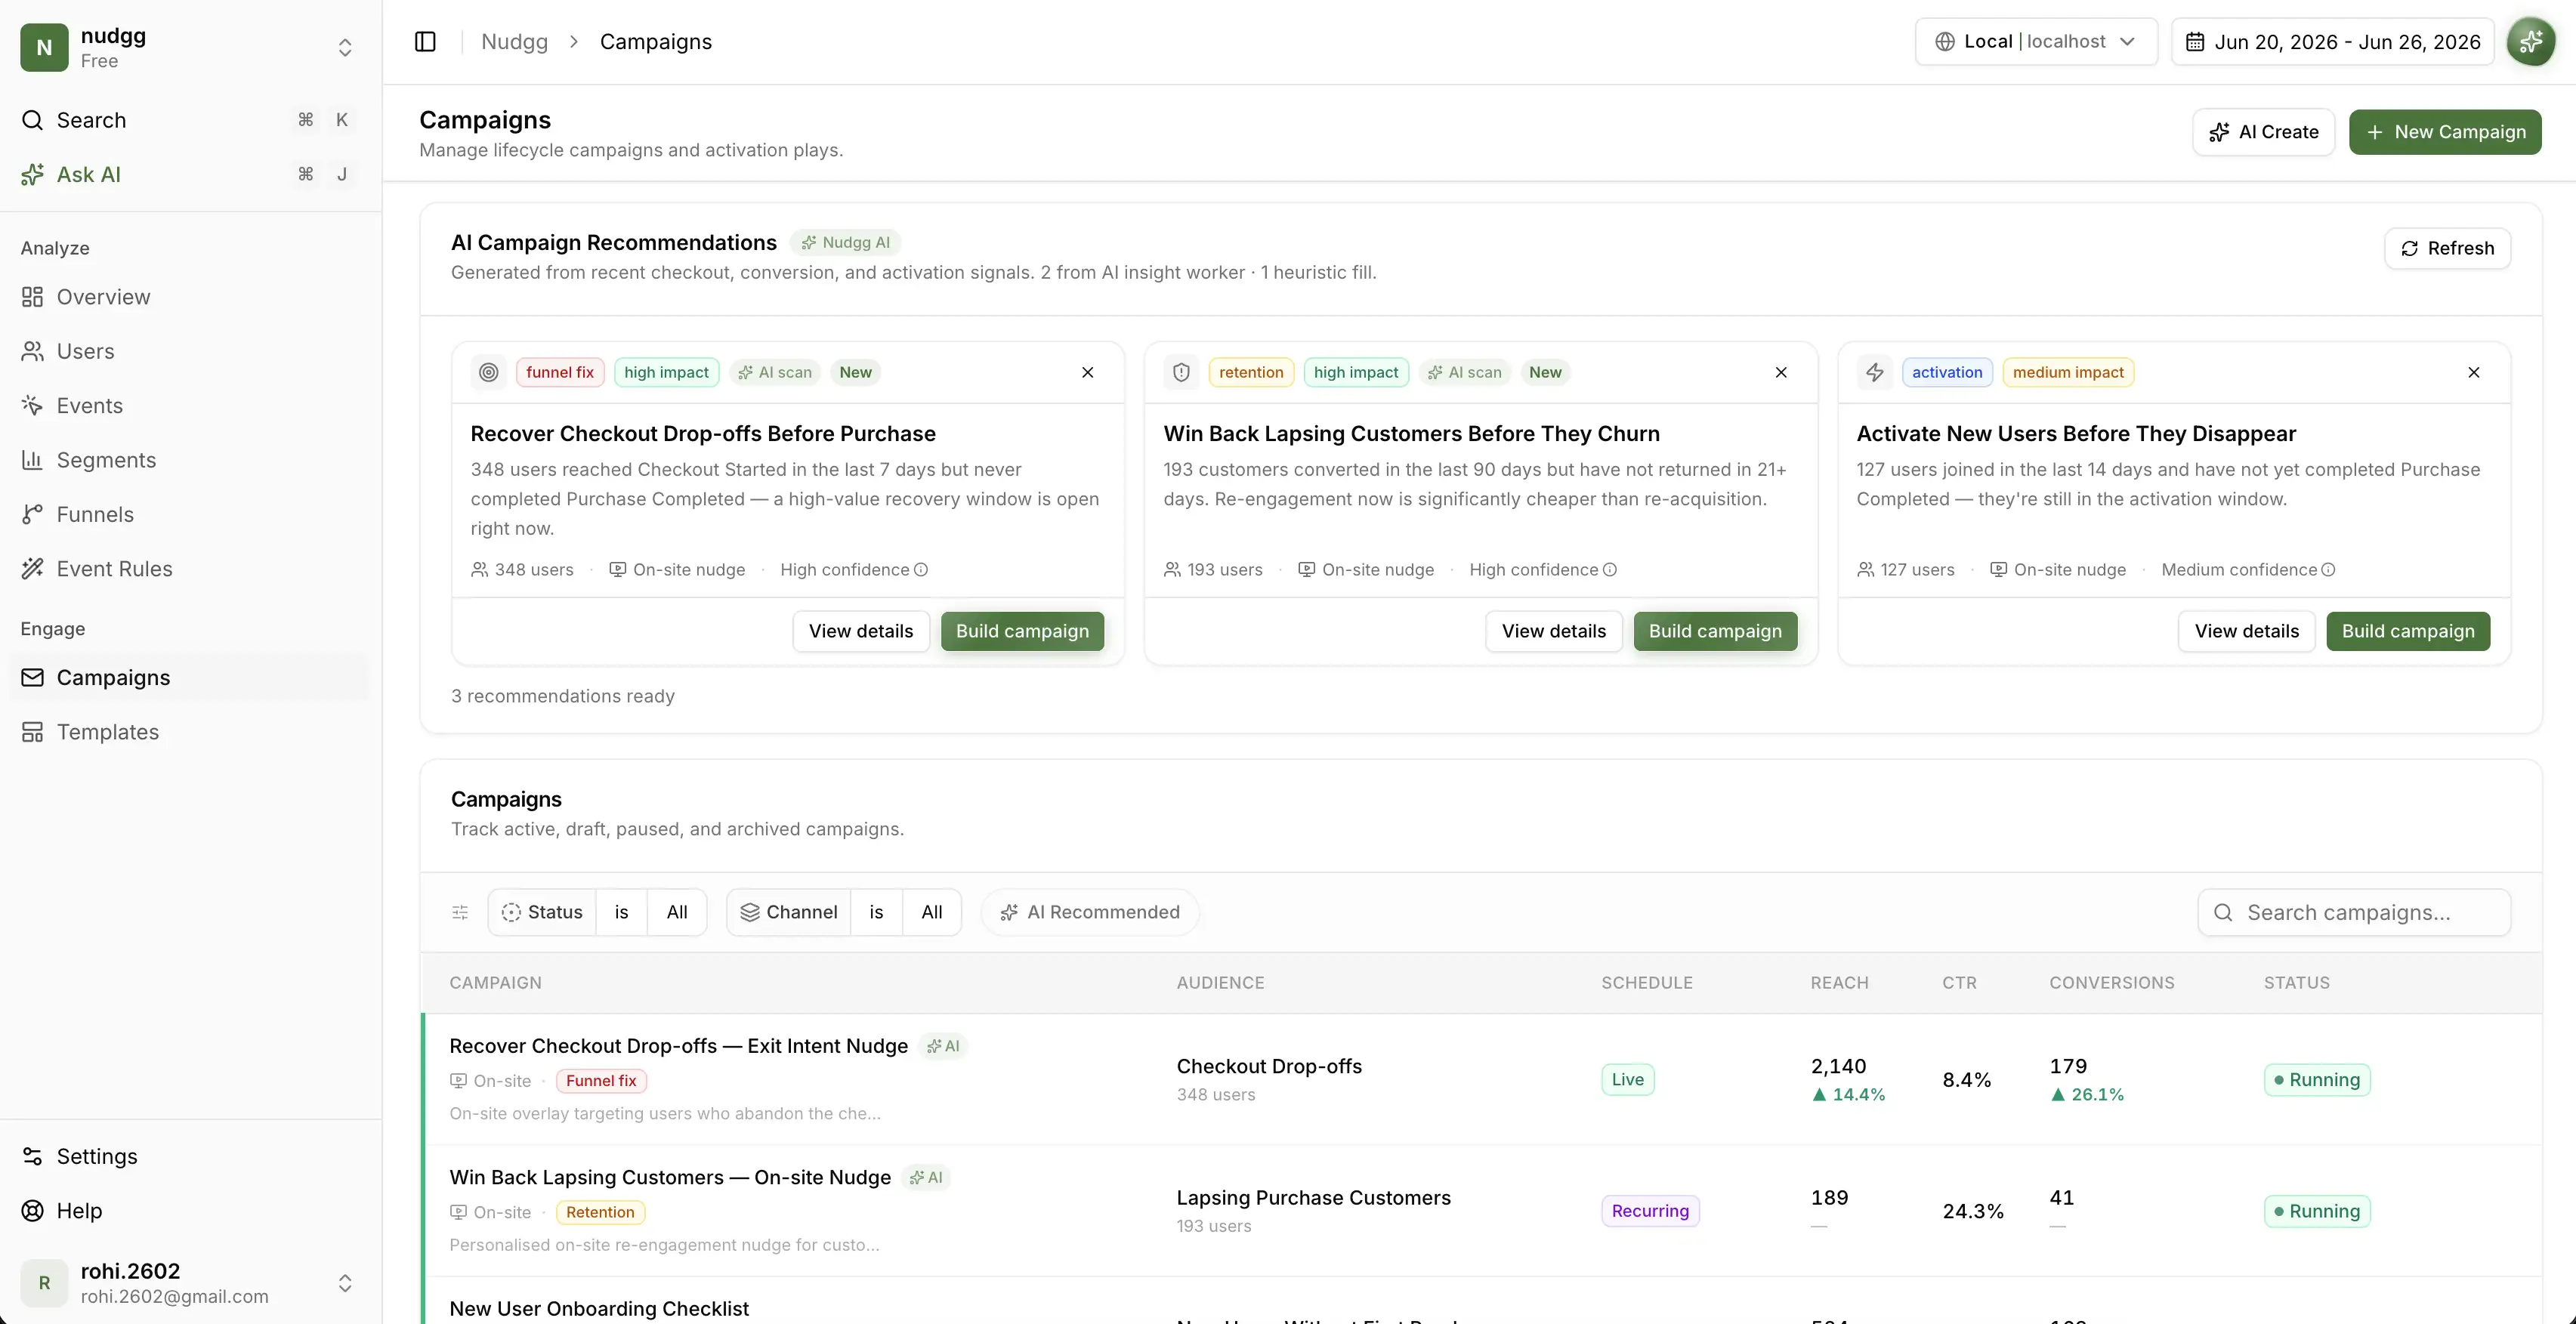Viewport: 2576px width, 1324px height.
Task: Click the New Campaign button
Action: click(2445, 132)
